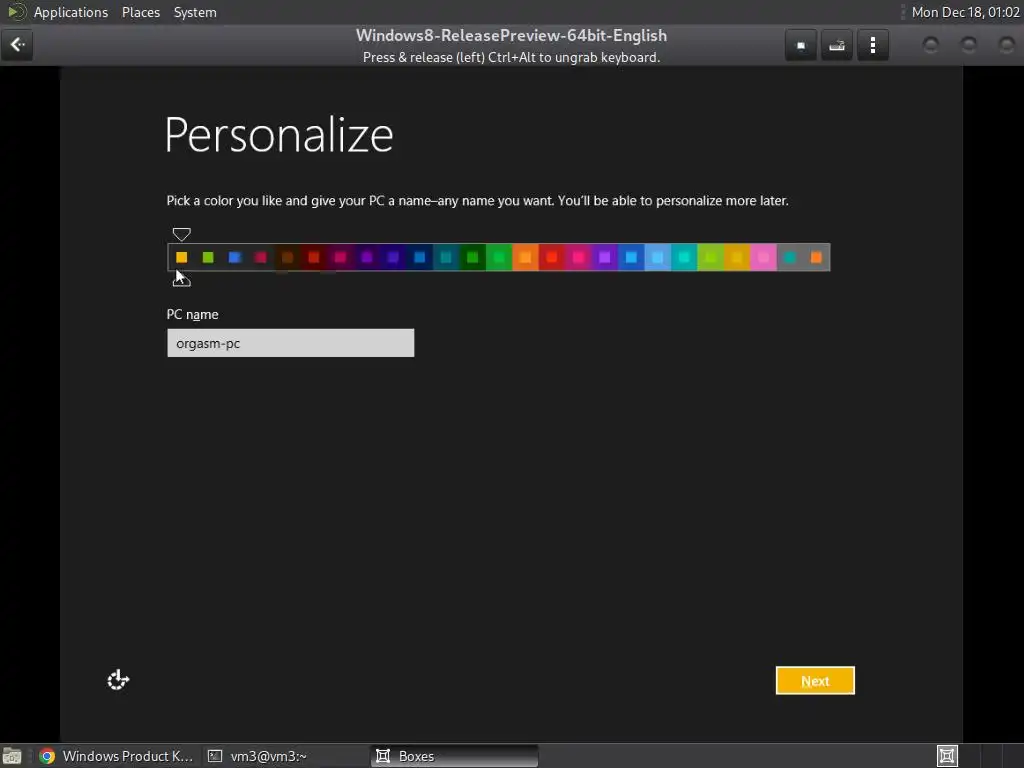1024x768 pixels.
Task: Pick the bright green color swatch
Action: pyautogui.click(x=499, y=257)
